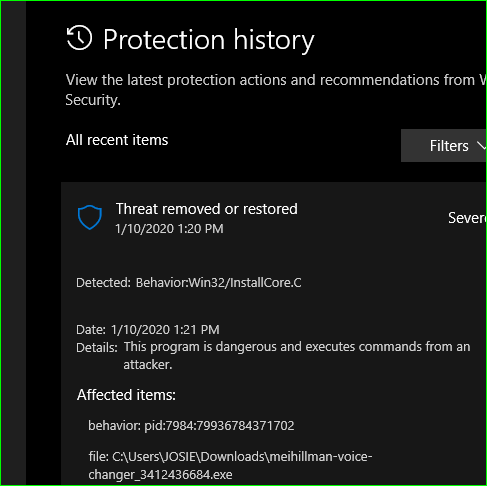Image resolution: width=487 pixels, height=486 pixels.
Task: Open the Filters dropdown
Action: pyautogui.click(x=444, y=146)
